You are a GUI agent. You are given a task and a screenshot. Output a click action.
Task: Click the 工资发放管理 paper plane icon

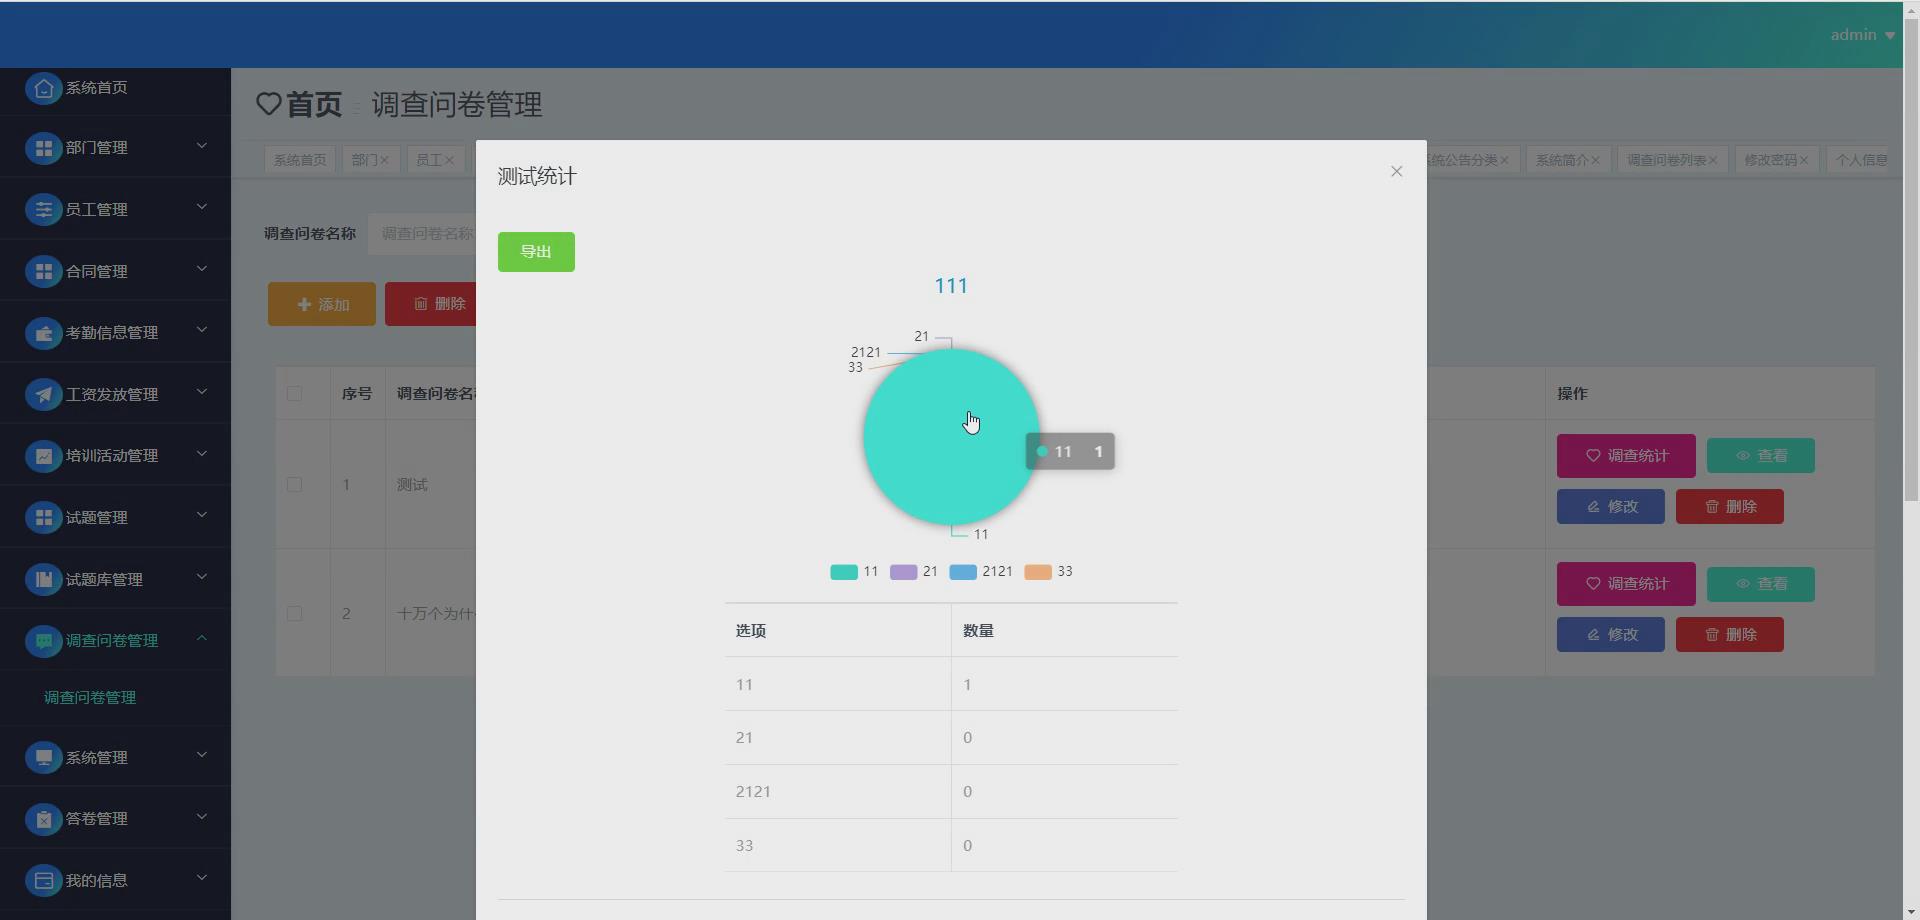click(x=43, y=395)
